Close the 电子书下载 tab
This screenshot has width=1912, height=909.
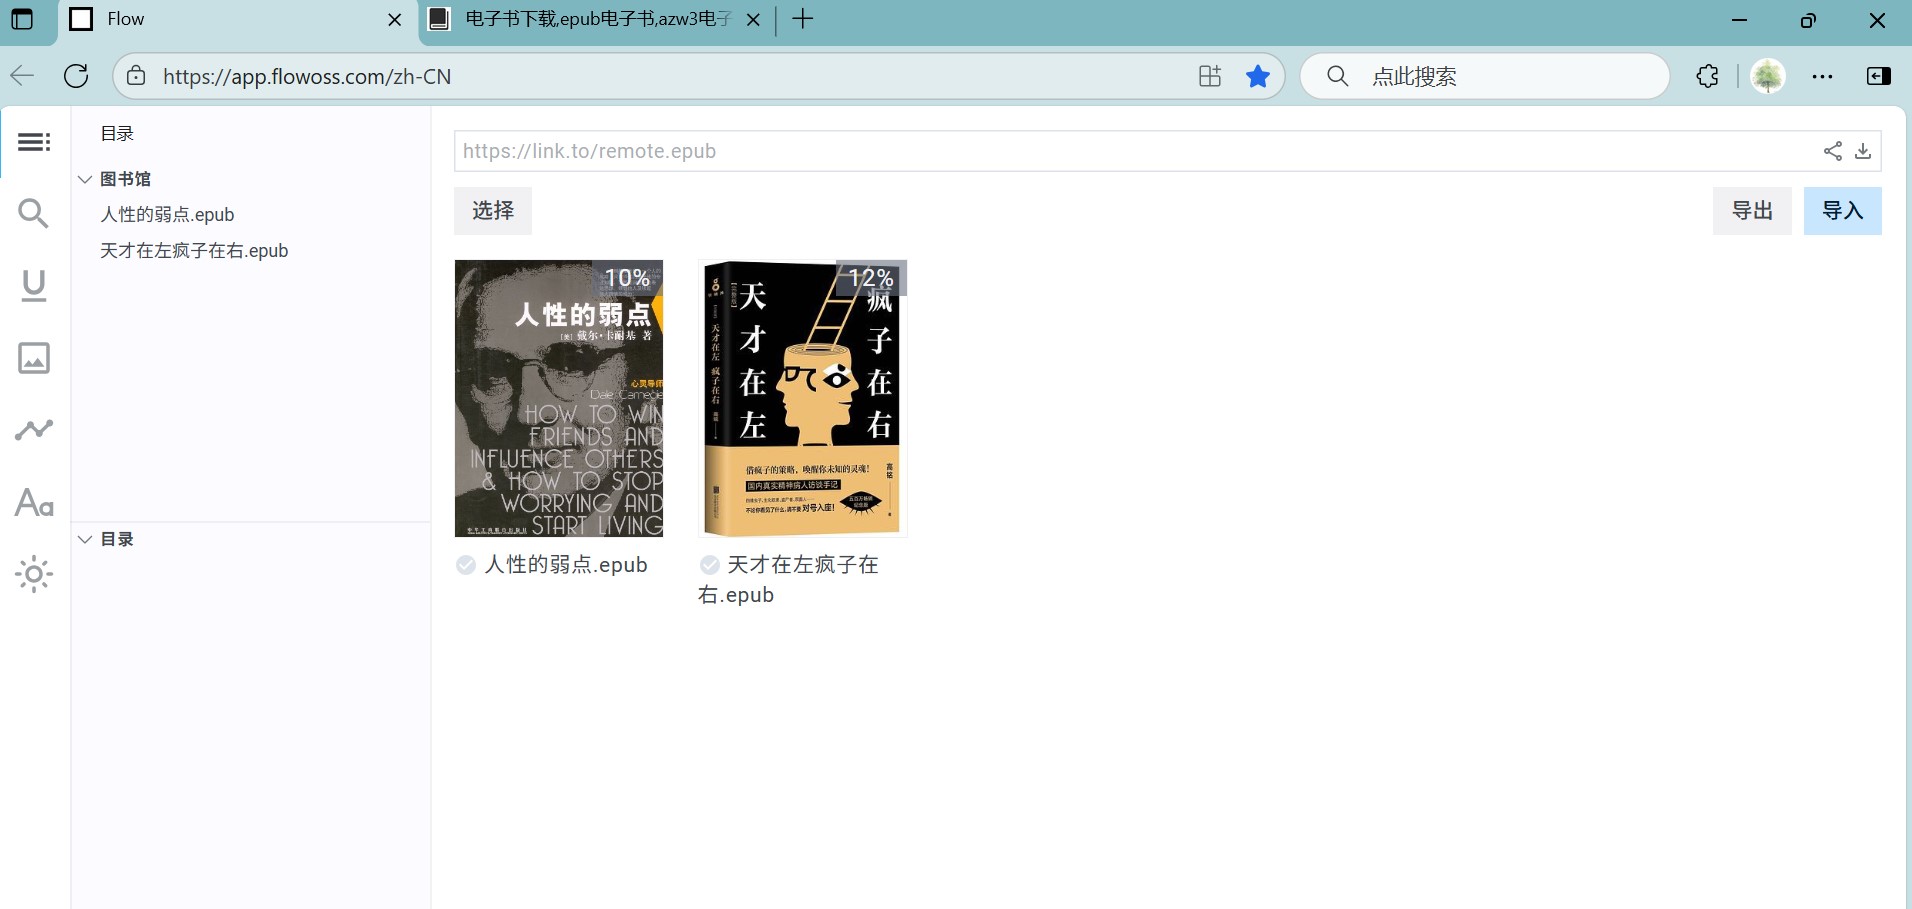pos(754,19)
